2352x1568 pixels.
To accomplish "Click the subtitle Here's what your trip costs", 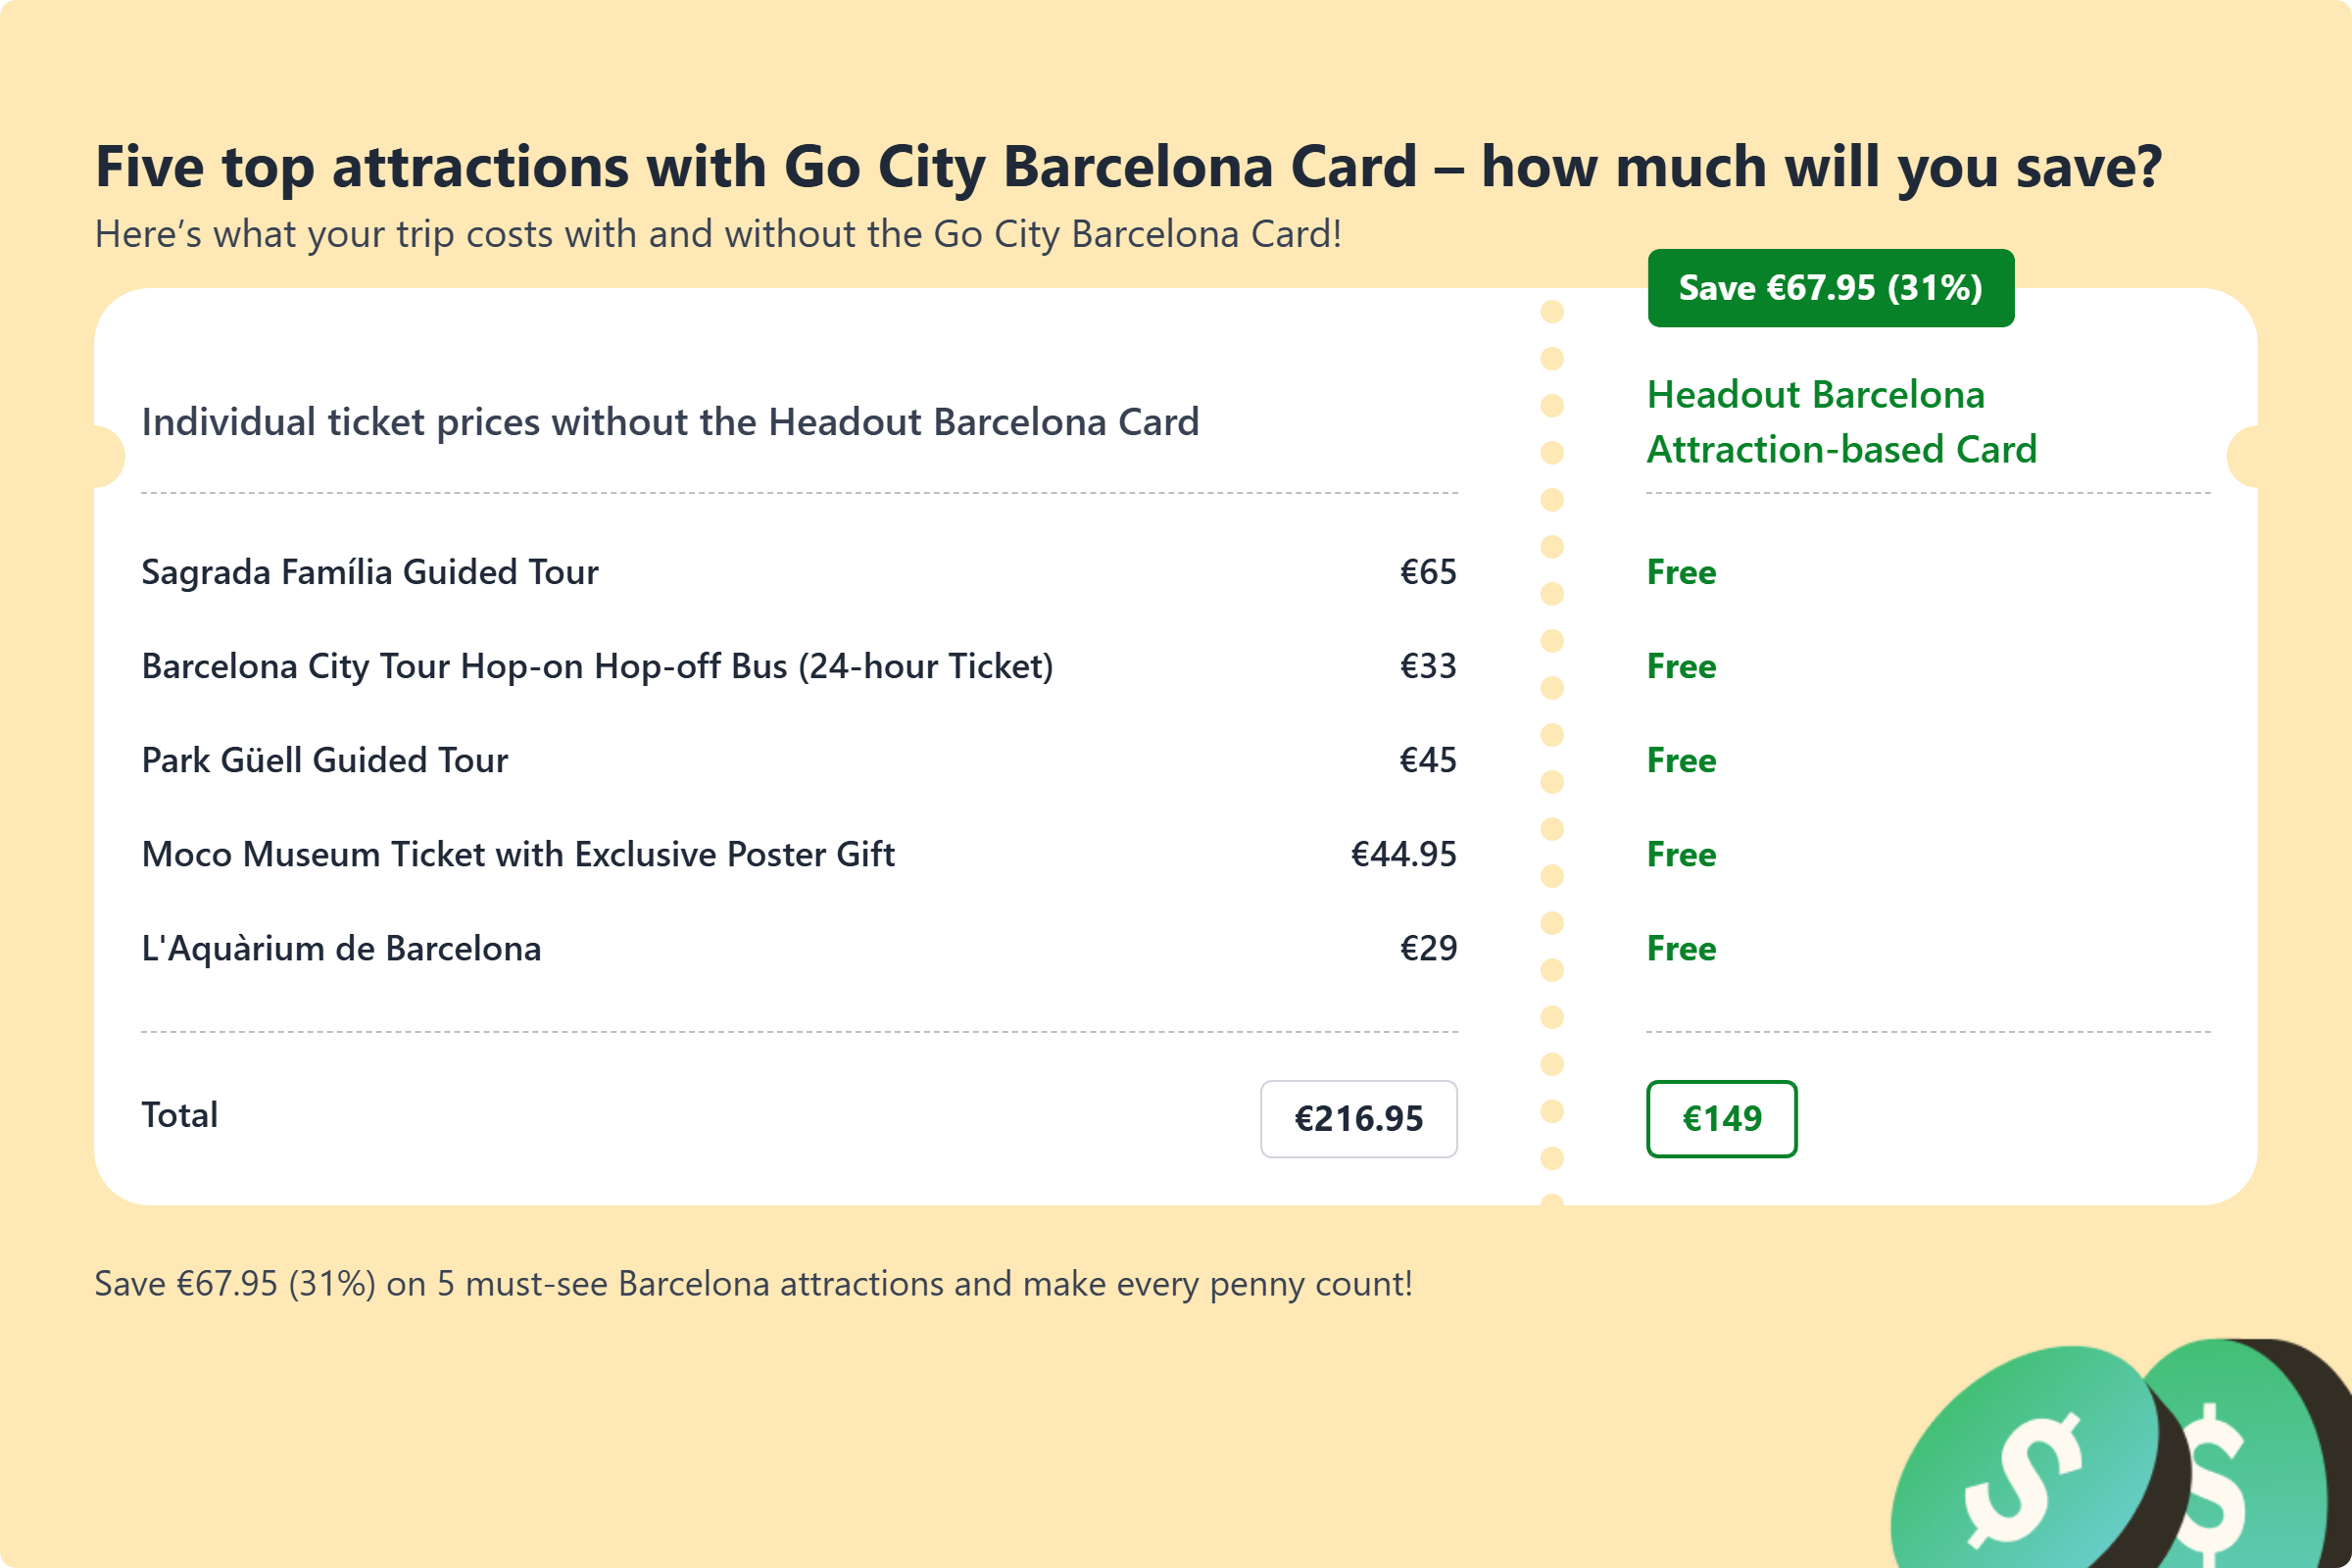I will click(718, 234).
